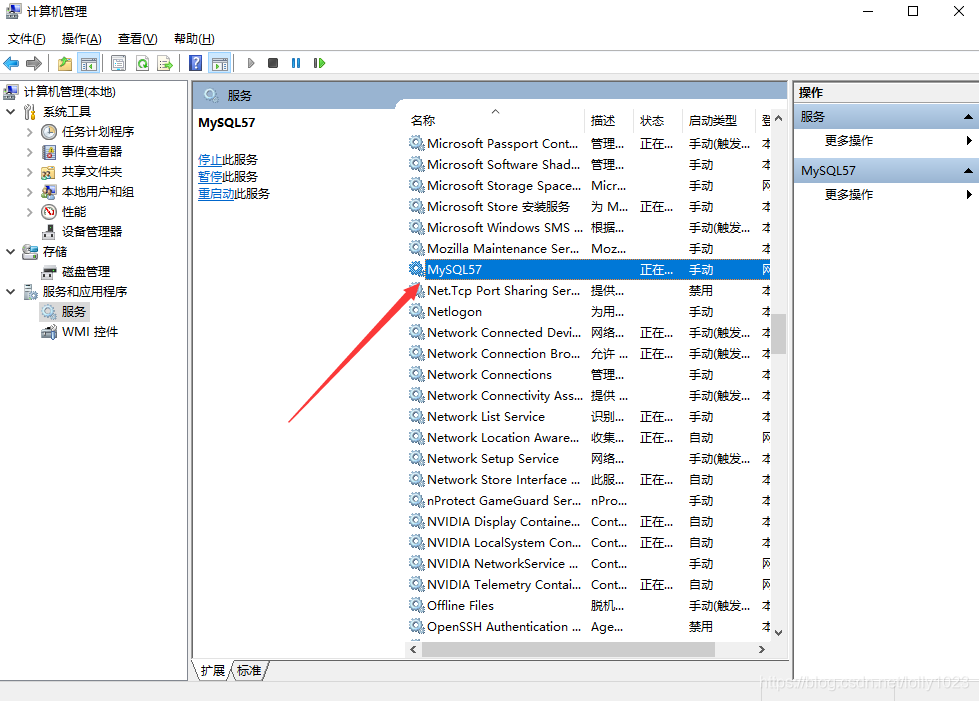Select 共享文件夹 in the tree
This screenshot has height=701, width=979.
coord(92,172)
